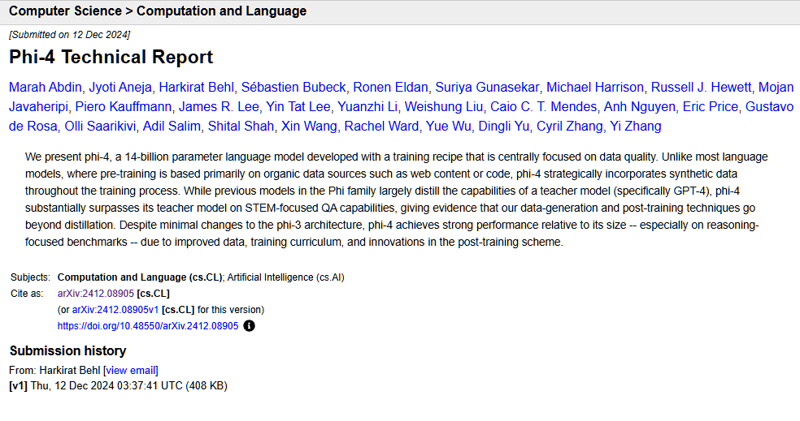Viewport: 800px width, 421px height.
Task: Open Suriya Gunasekar's author page
Action: (487, 87)
